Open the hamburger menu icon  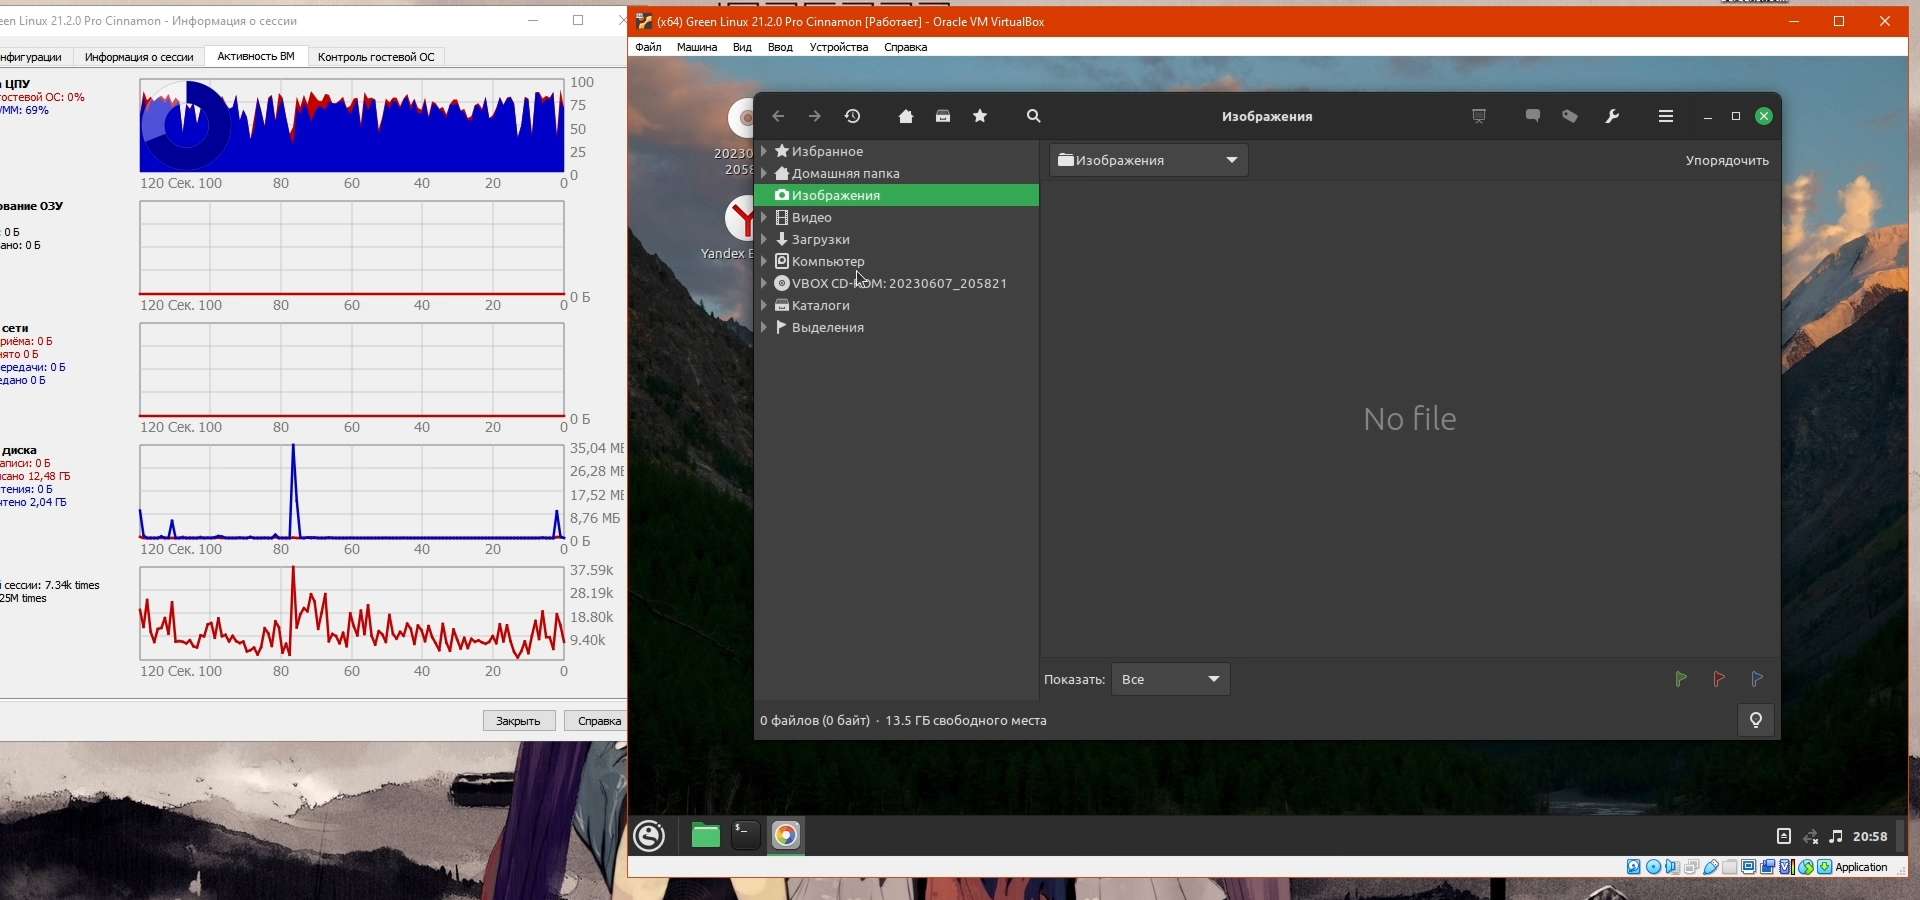(x=1666, y=117)
